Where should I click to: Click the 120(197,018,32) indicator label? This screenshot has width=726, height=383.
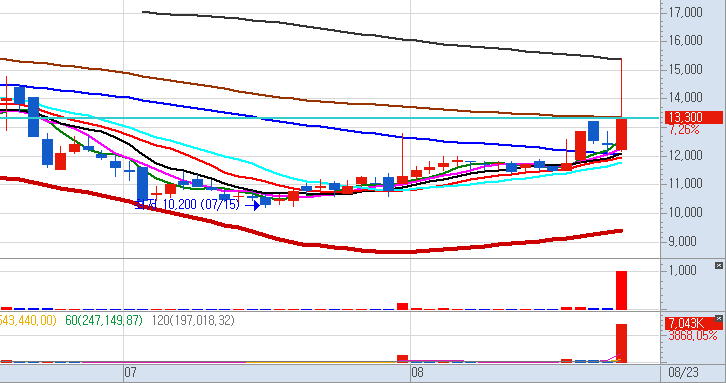(x=193, y=320)
